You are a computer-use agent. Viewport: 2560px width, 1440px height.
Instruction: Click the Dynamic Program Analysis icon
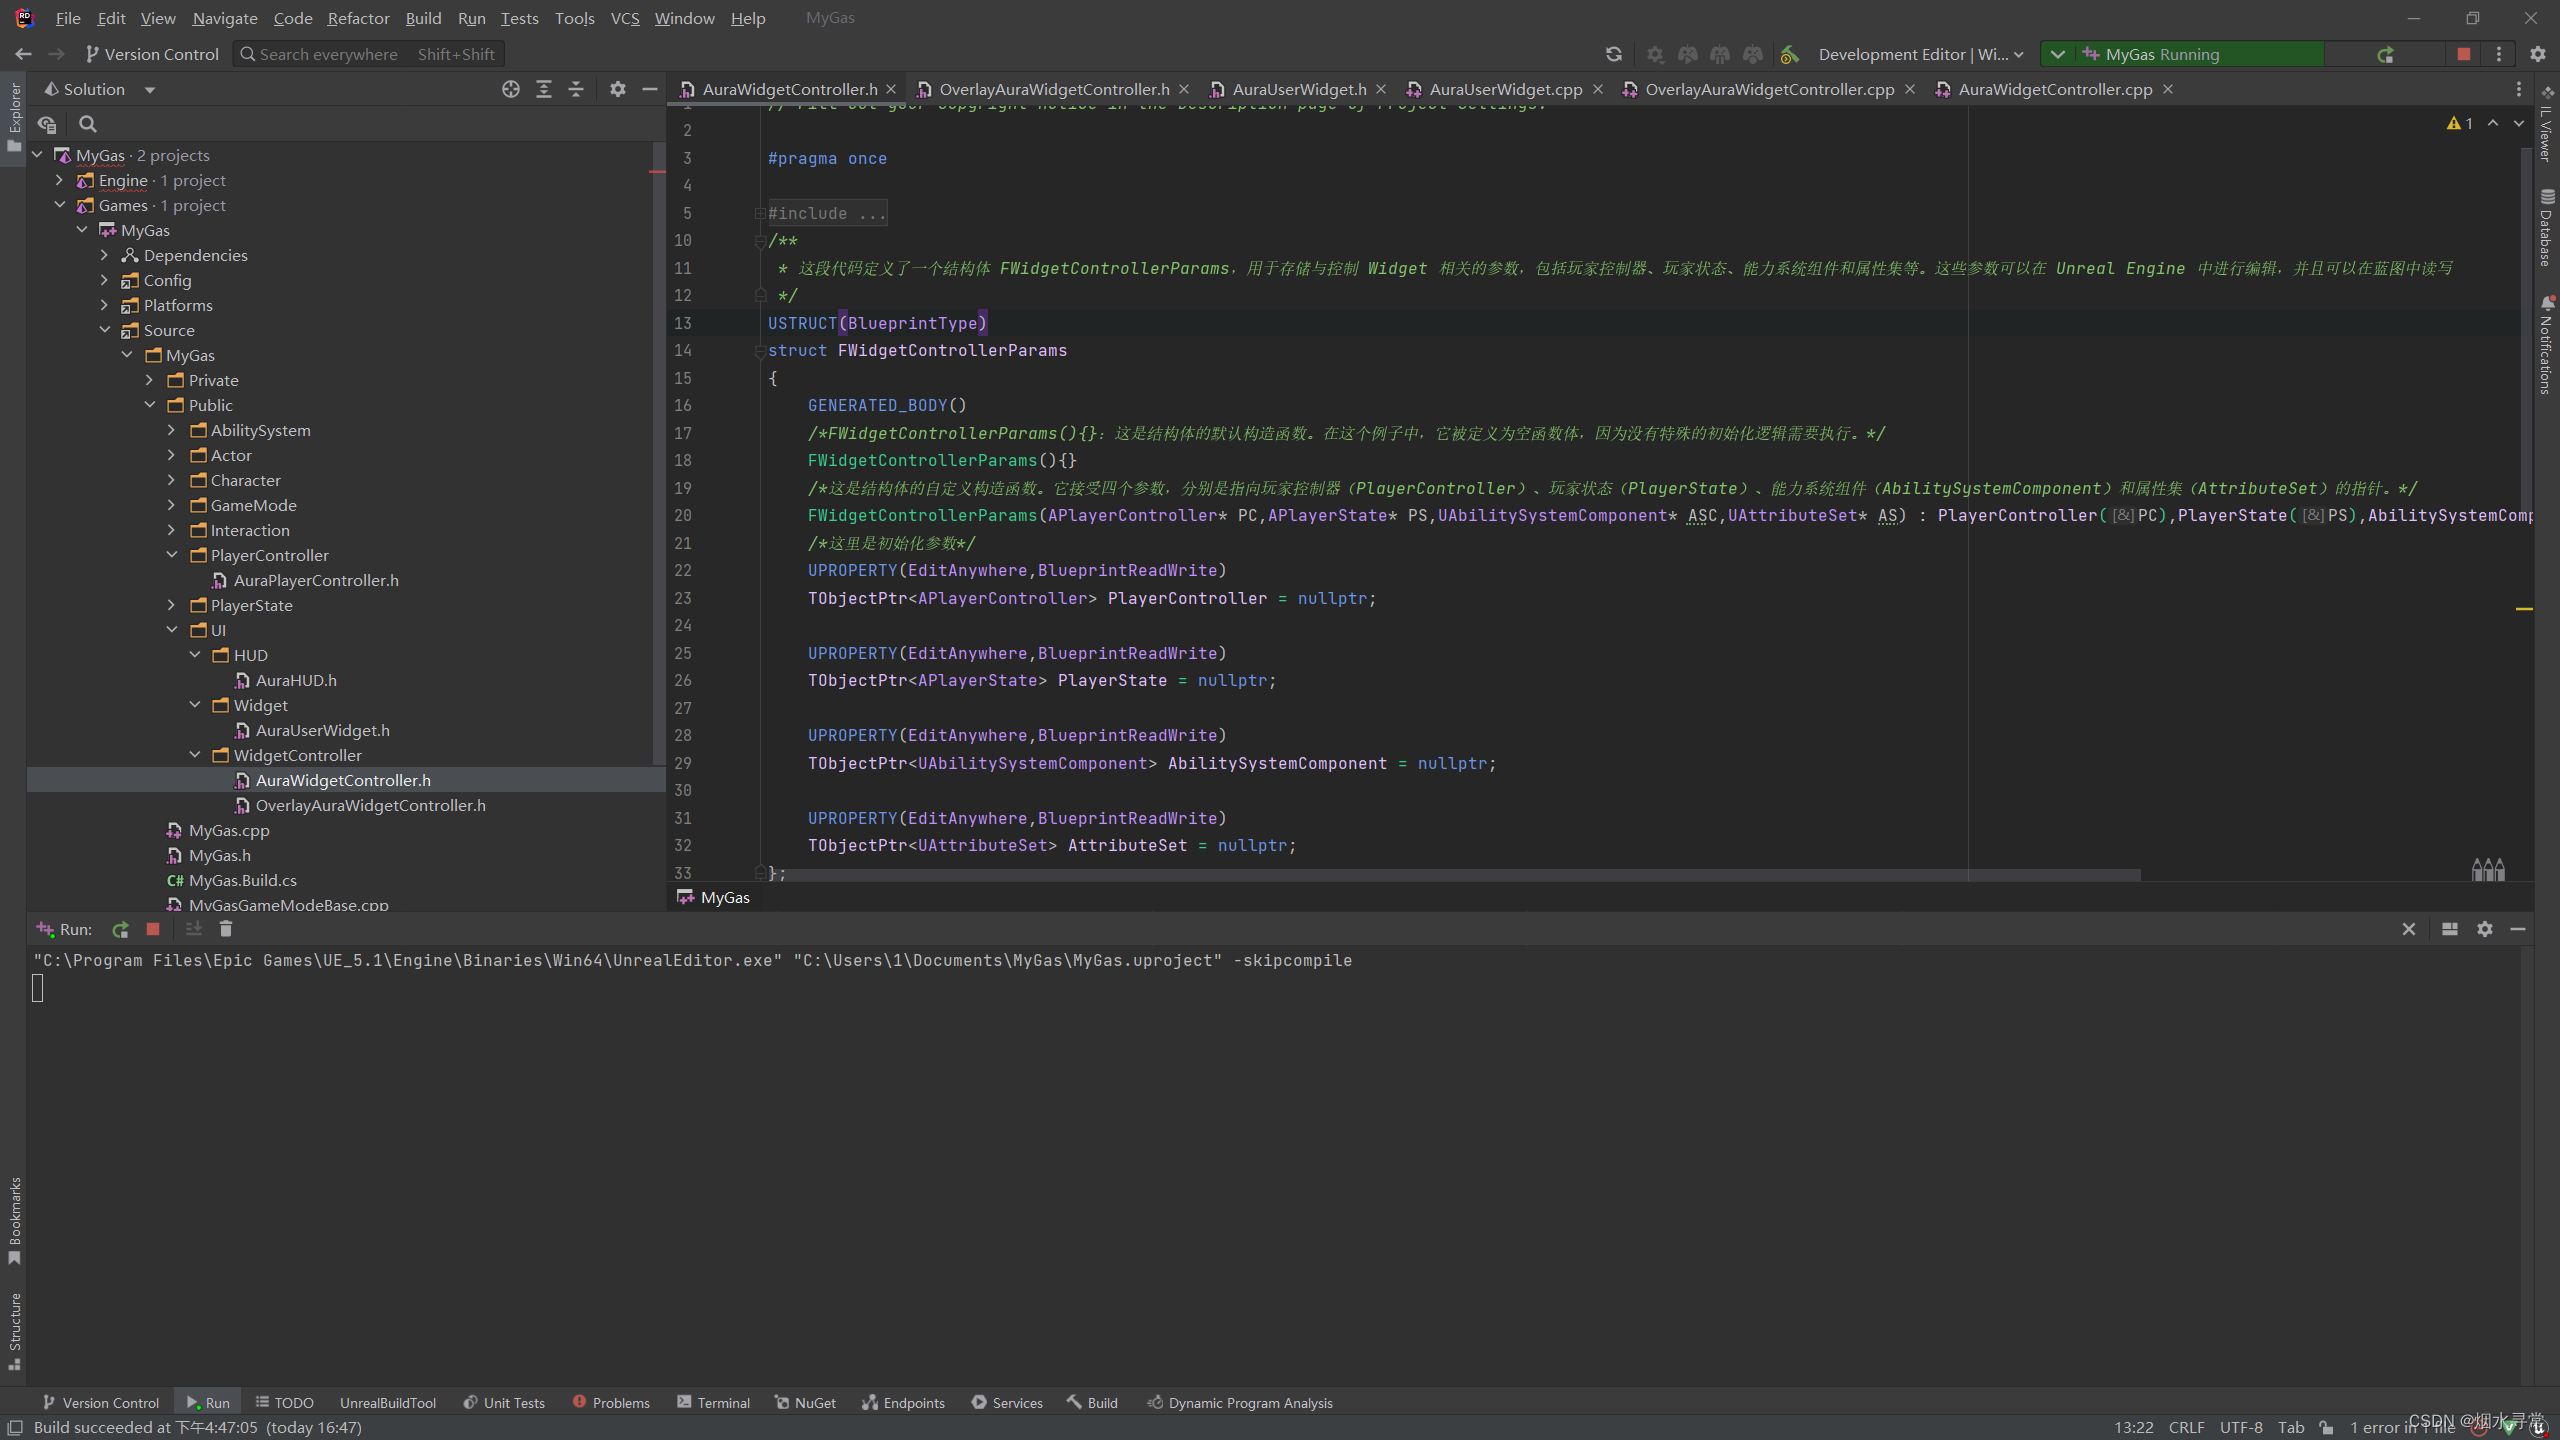[x=1153, y=1401]
